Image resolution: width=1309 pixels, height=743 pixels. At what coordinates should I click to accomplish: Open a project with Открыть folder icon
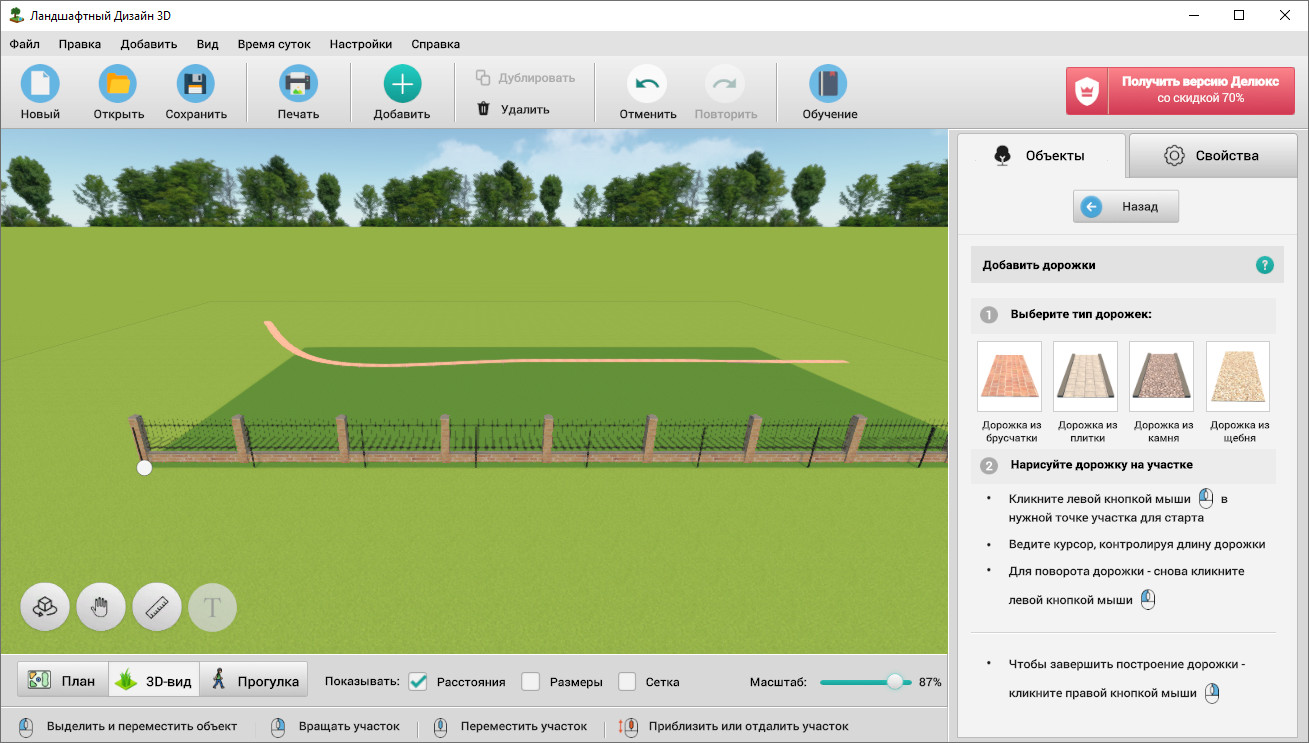tap(118, 84)
